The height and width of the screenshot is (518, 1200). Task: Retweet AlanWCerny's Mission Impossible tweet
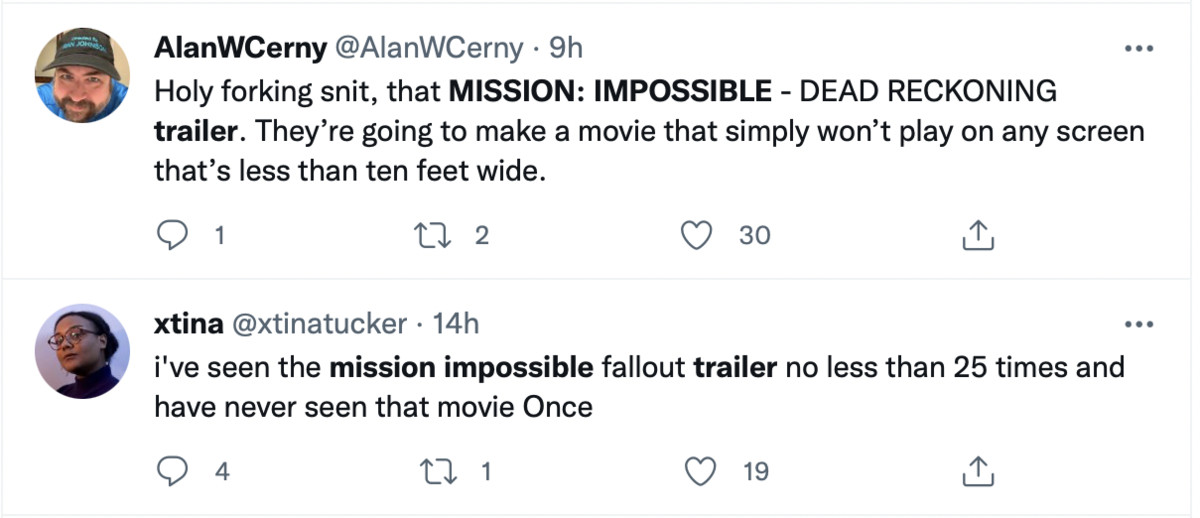[x=433, y=235]
